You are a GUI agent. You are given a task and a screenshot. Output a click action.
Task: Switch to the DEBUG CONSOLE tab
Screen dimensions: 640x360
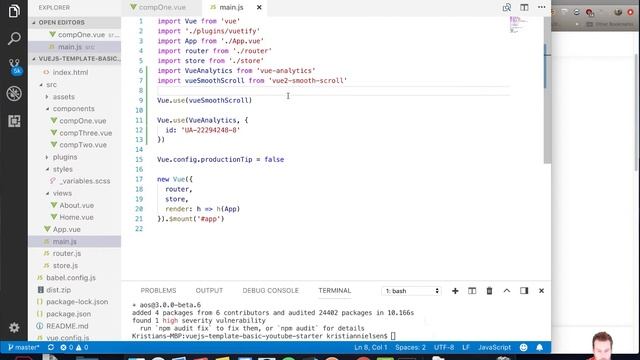(271, 291)
